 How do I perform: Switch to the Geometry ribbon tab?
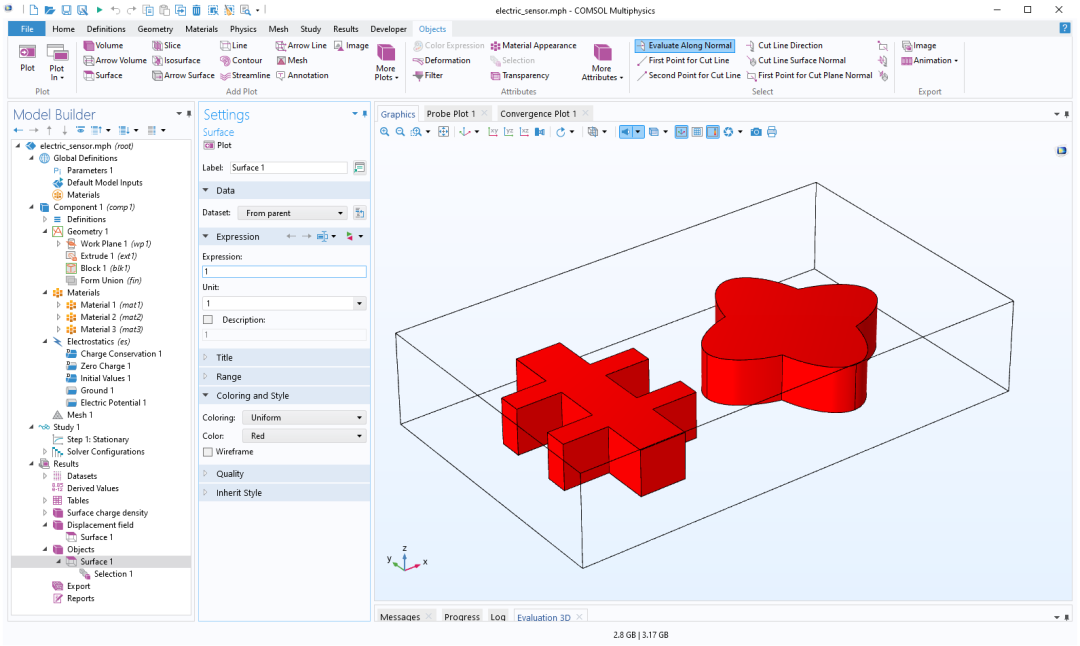coord(155,29)
